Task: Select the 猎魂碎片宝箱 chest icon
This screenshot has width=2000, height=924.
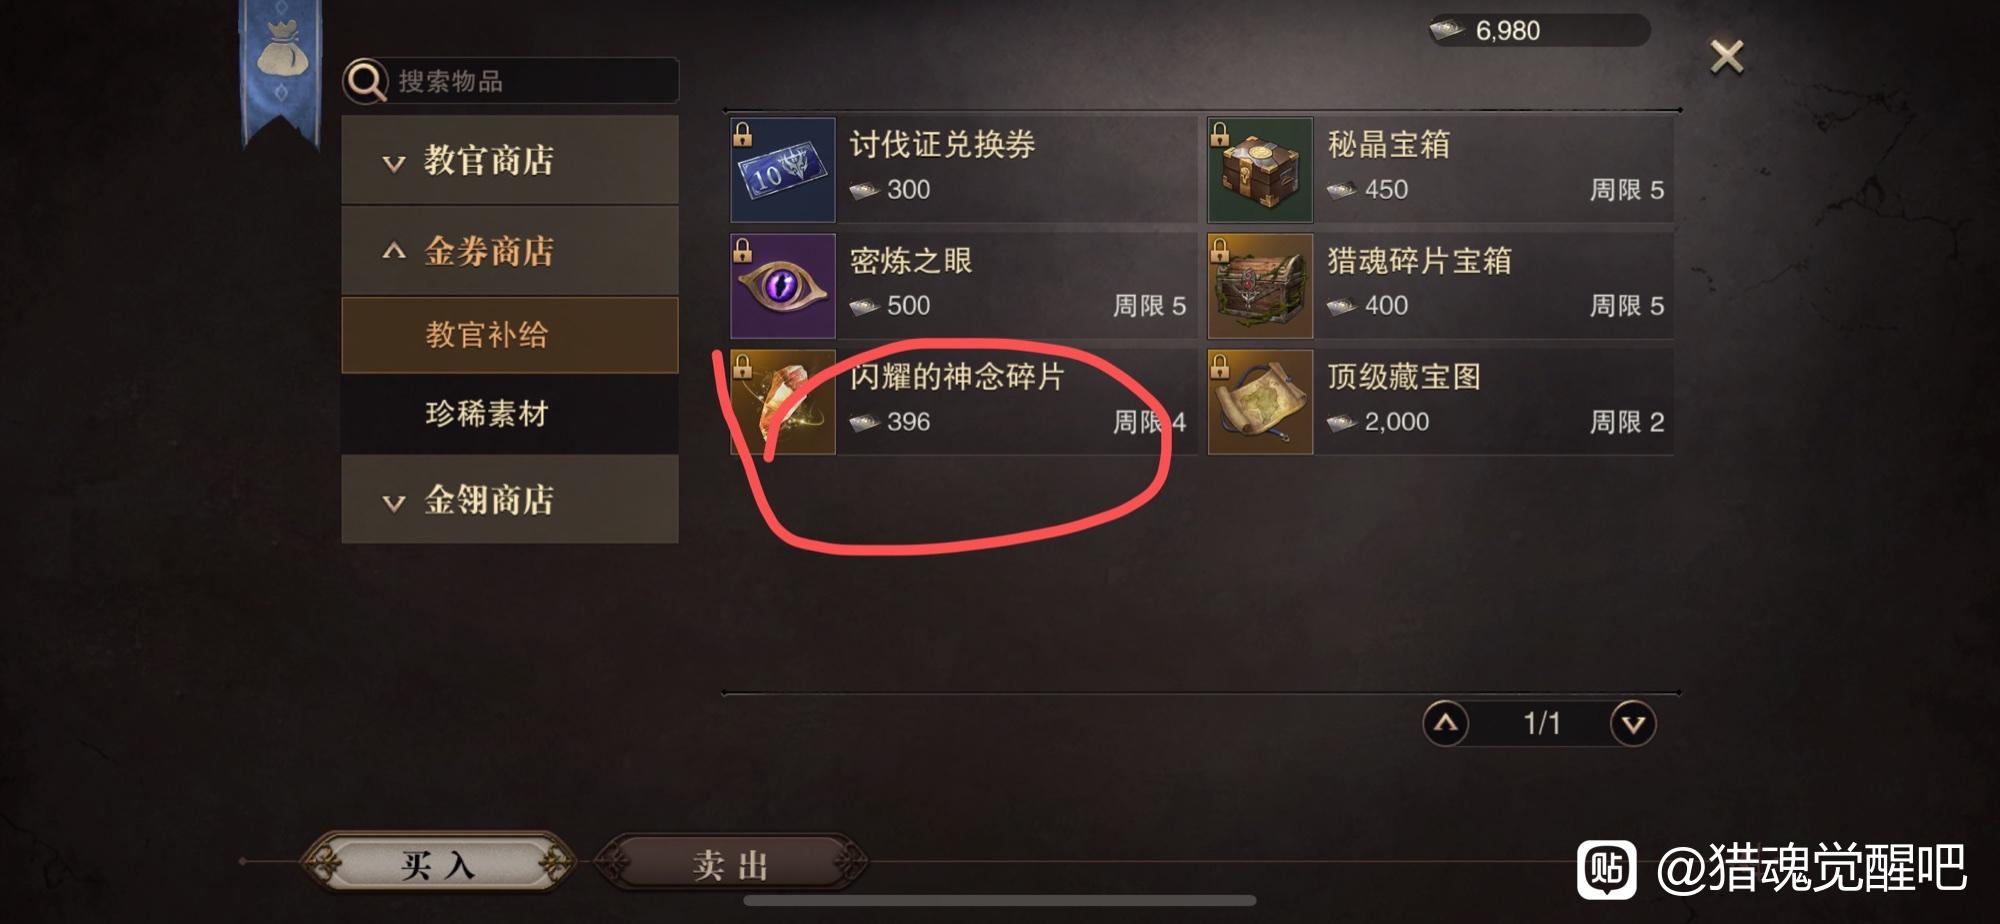Action: coord(1260,286)
